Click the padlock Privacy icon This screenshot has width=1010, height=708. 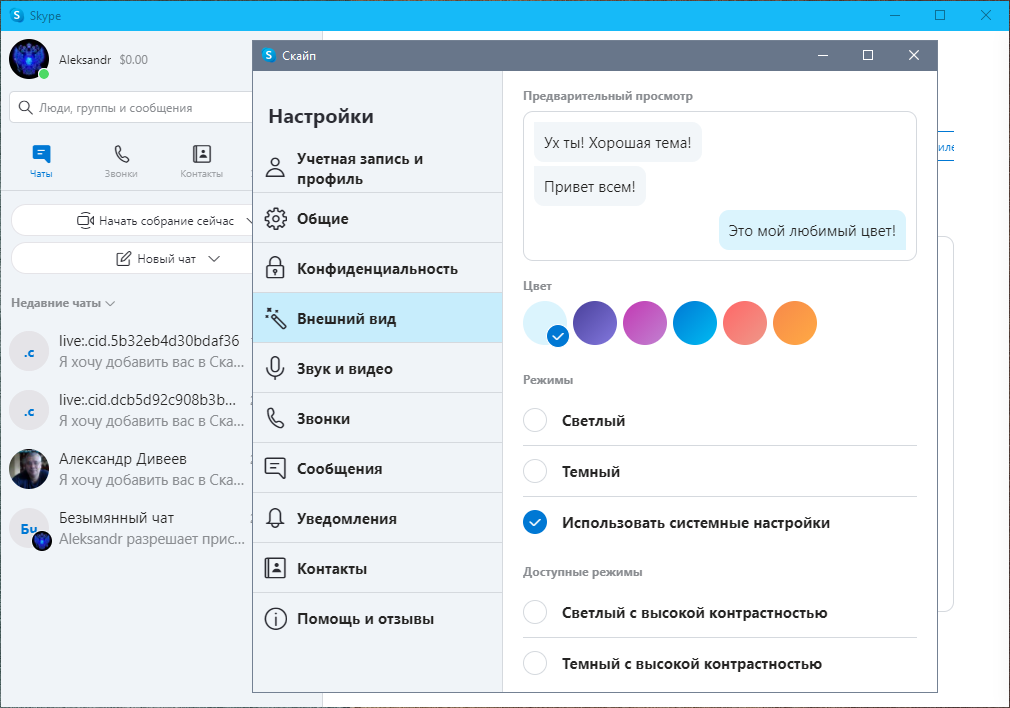pos(275,268)
